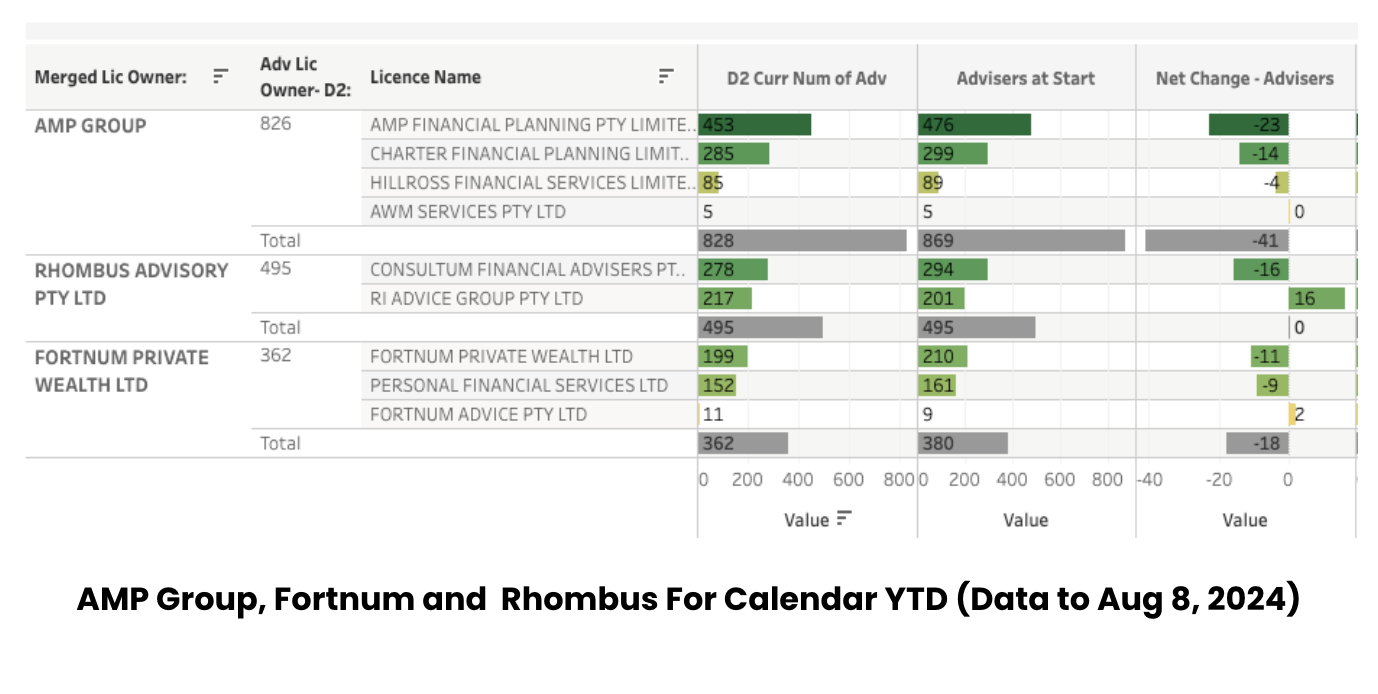1378x694 pixels.
Task: Select FORTNUM ADVICE PTY LTD licence name
Action: tap(478, 414)
